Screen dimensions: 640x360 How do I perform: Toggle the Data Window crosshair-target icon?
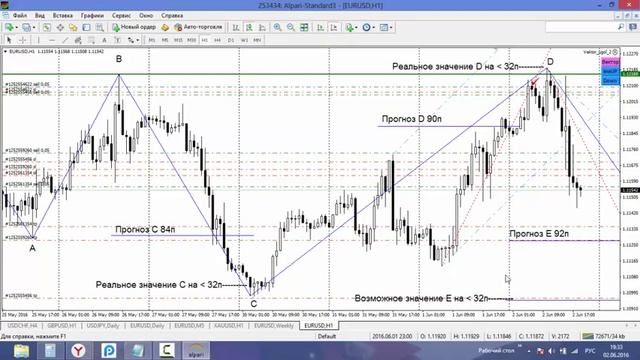[60, 27]
